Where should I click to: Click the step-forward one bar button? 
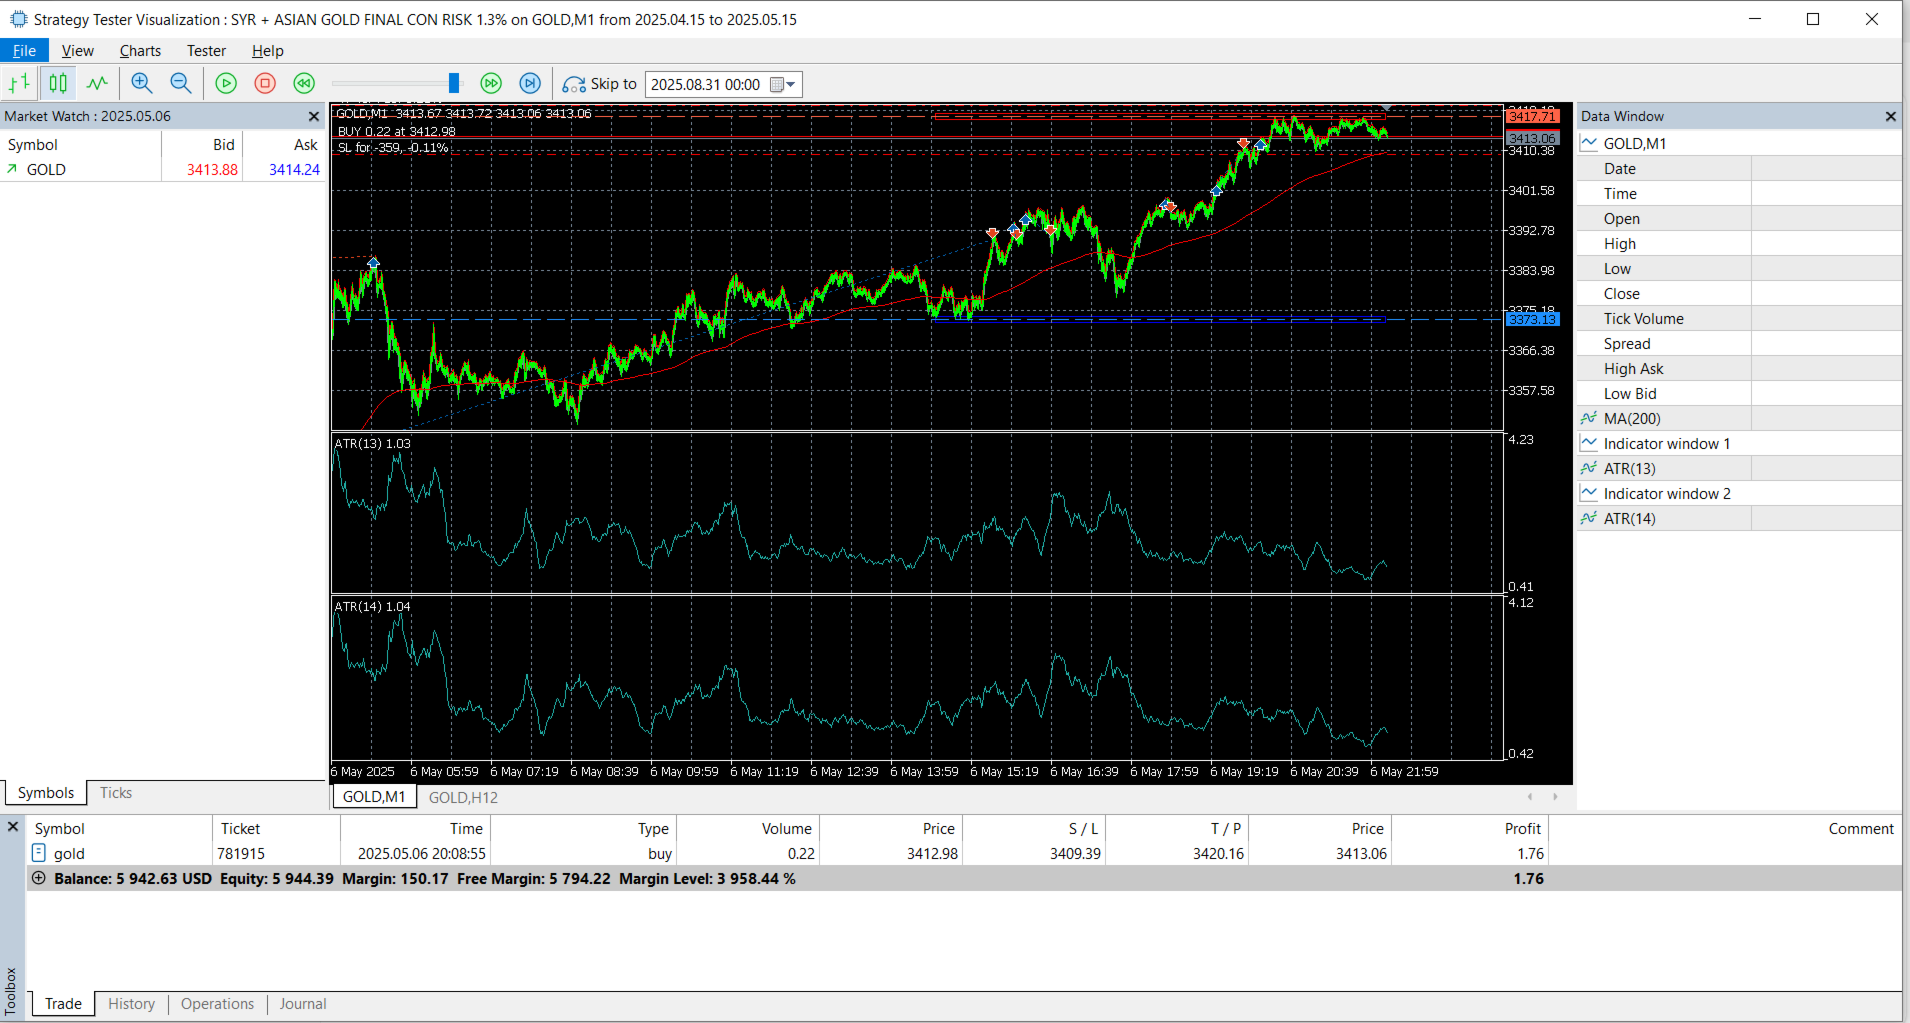pos(530,84)
